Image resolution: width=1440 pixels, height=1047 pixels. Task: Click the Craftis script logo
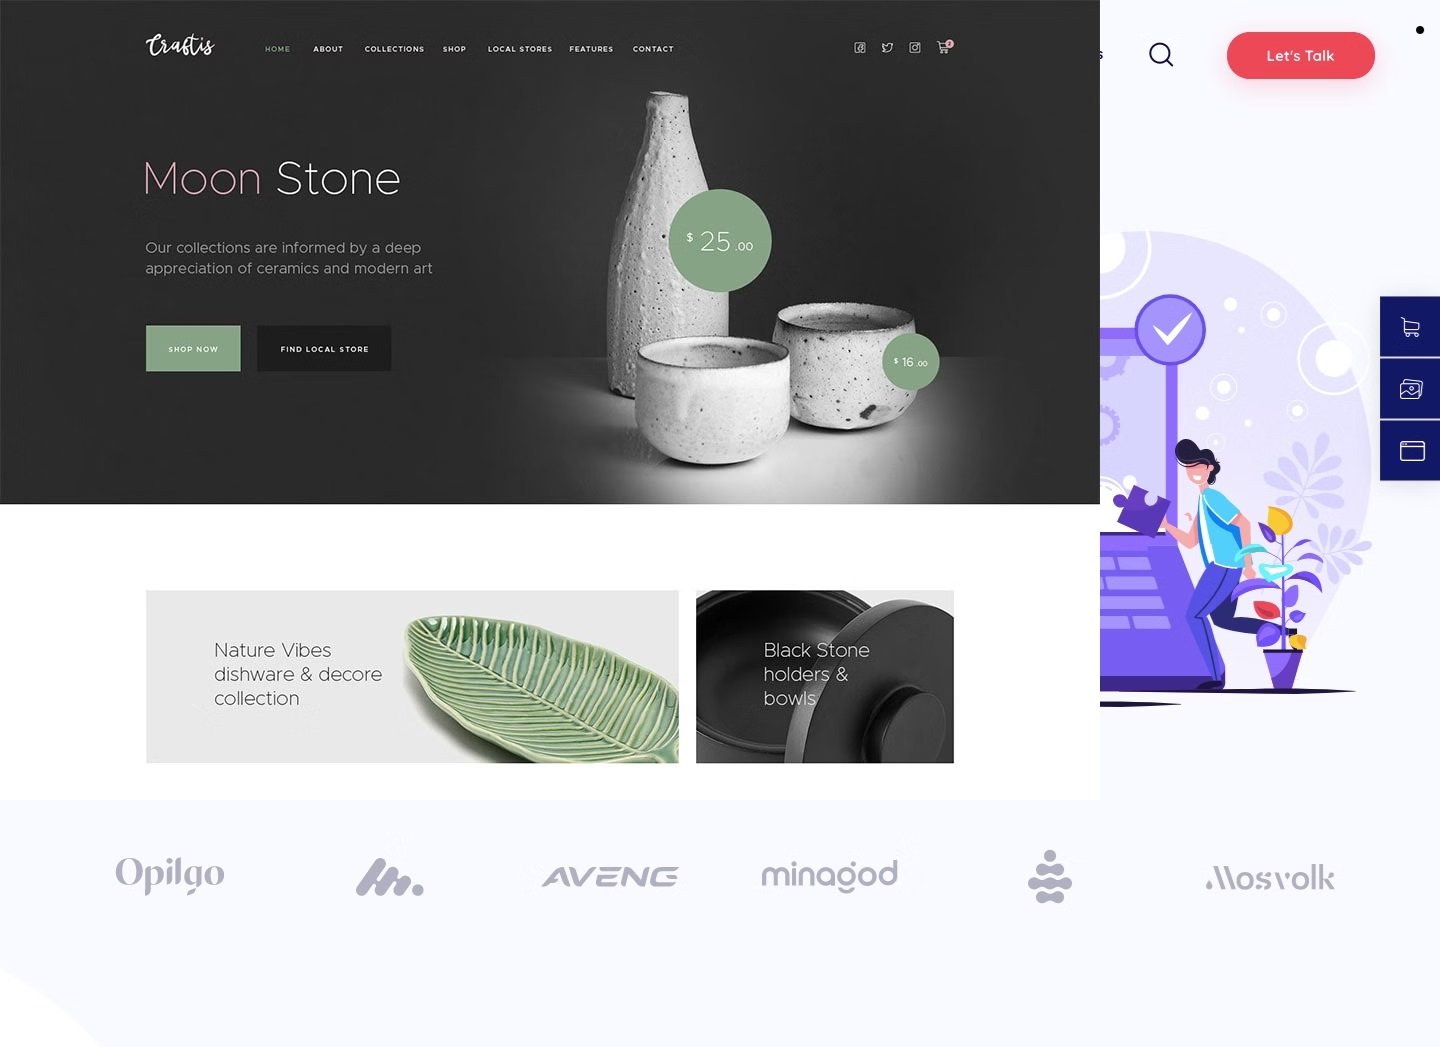pyautogui.click(x=180, y=45)
